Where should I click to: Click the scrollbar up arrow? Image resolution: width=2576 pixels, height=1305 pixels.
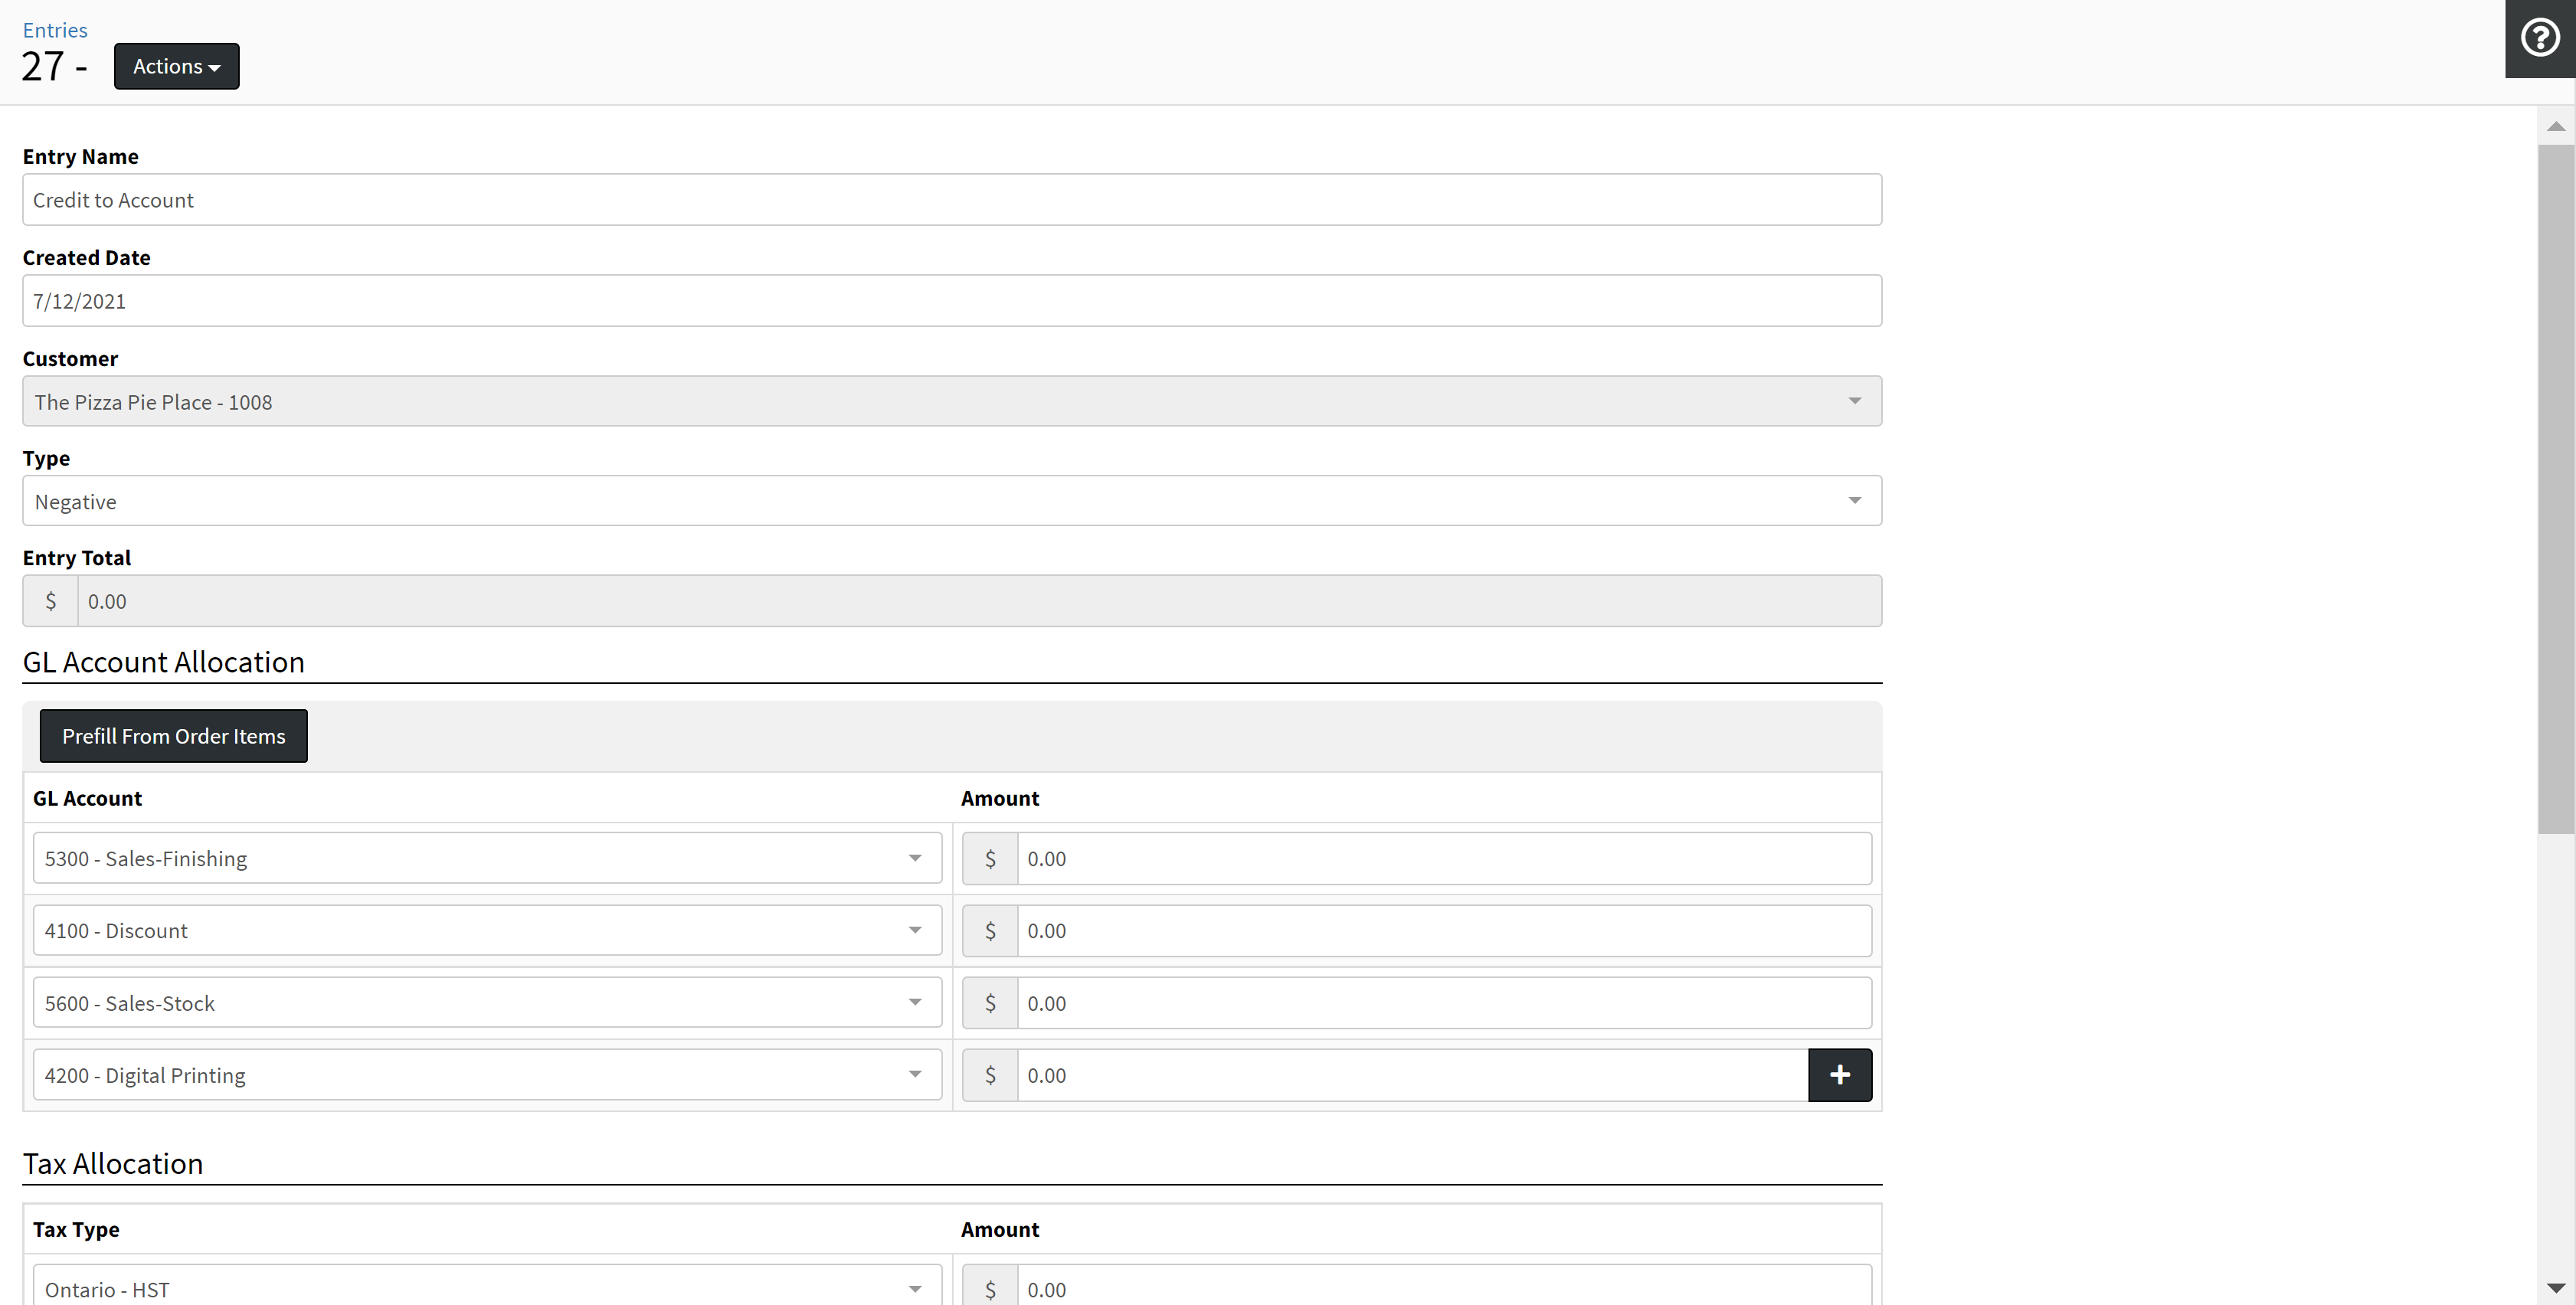pos(2555,126)
